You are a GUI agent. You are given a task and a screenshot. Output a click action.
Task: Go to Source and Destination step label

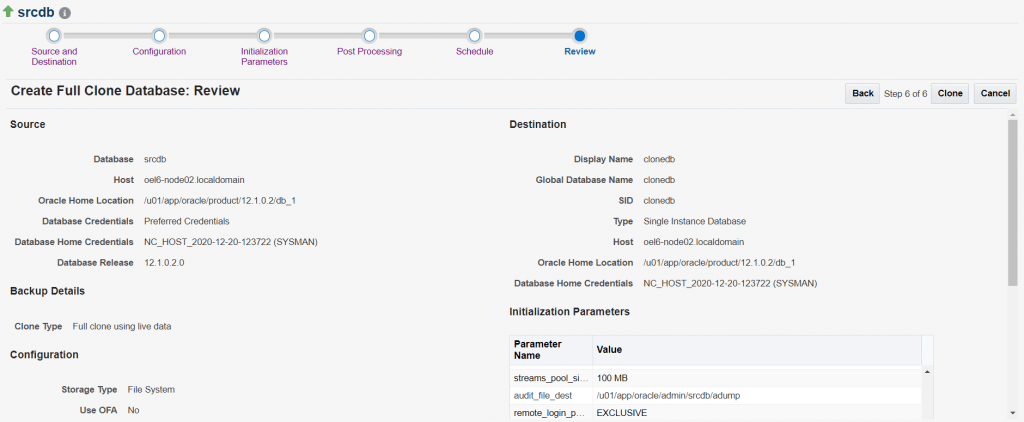click(x=54, y=56)
